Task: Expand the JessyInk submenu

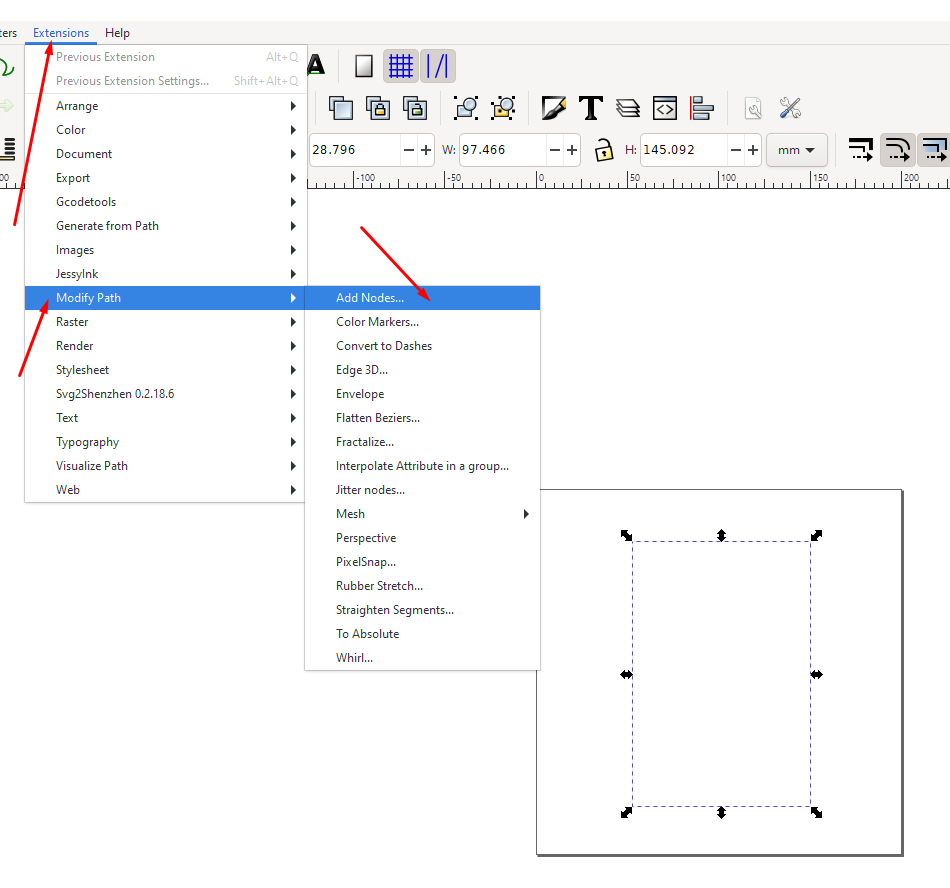Action: (x=165, y=274)
